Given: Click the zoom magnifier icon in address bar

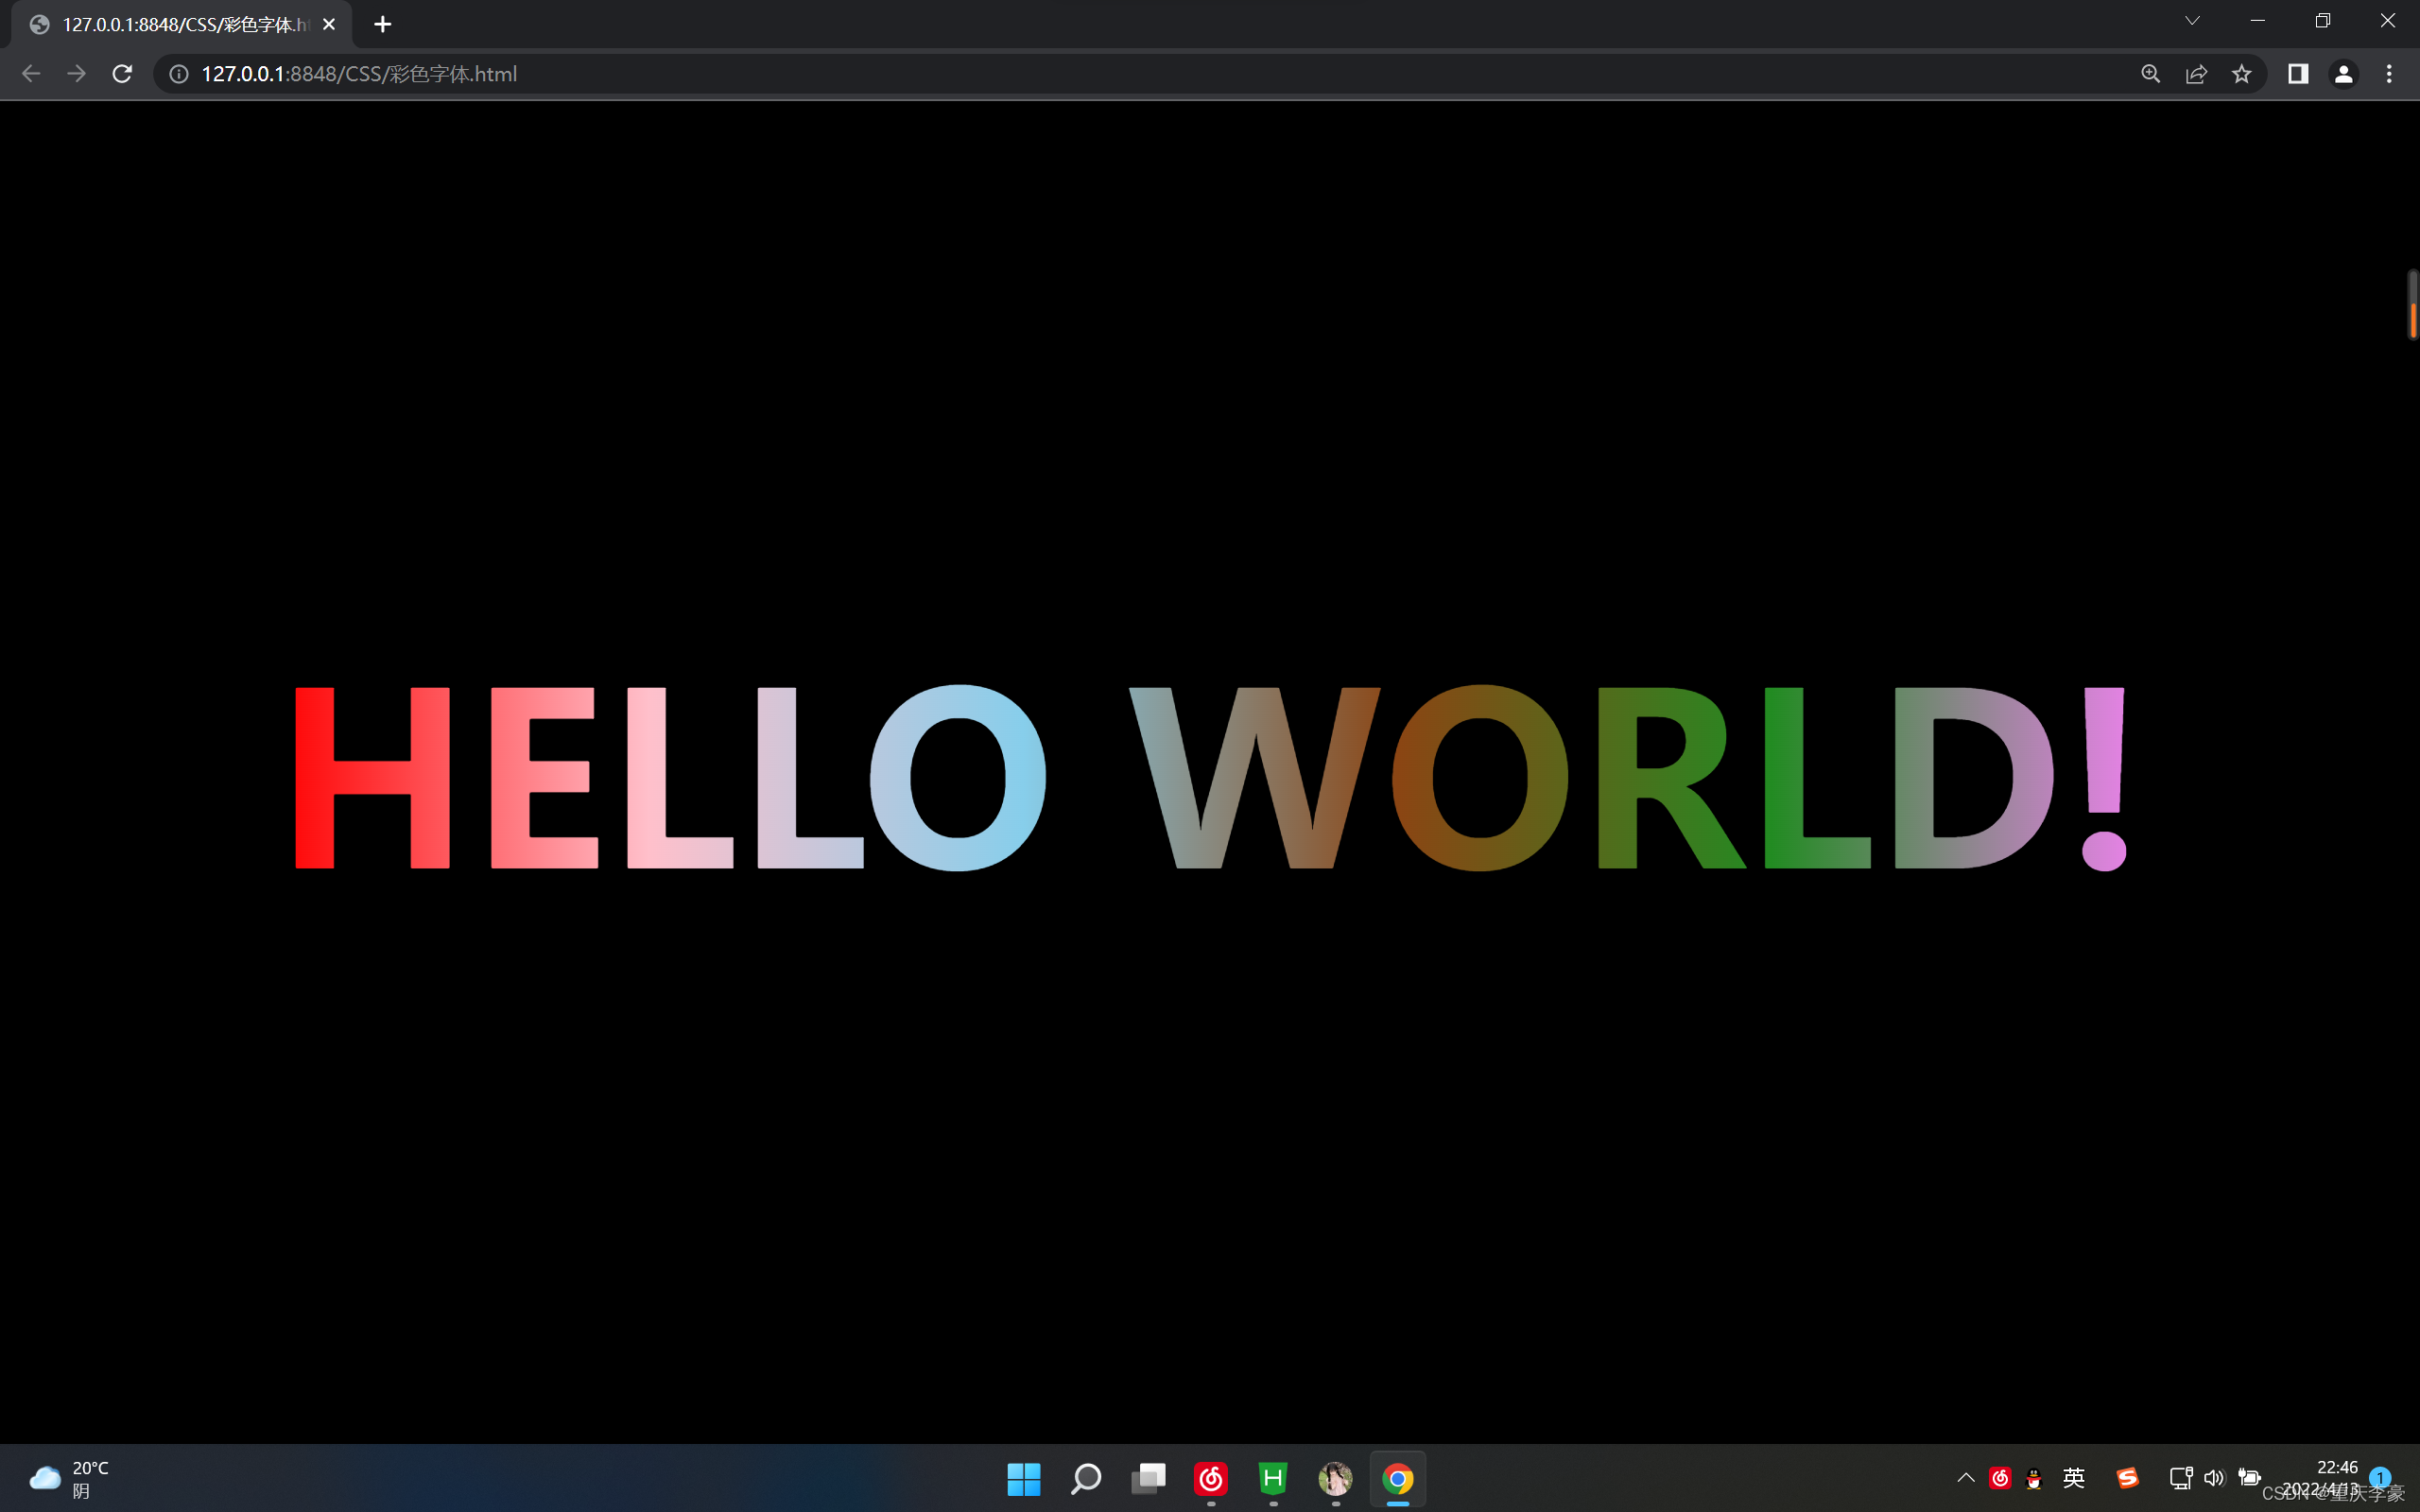Looking at the screenshot, I should (2150, 74).
